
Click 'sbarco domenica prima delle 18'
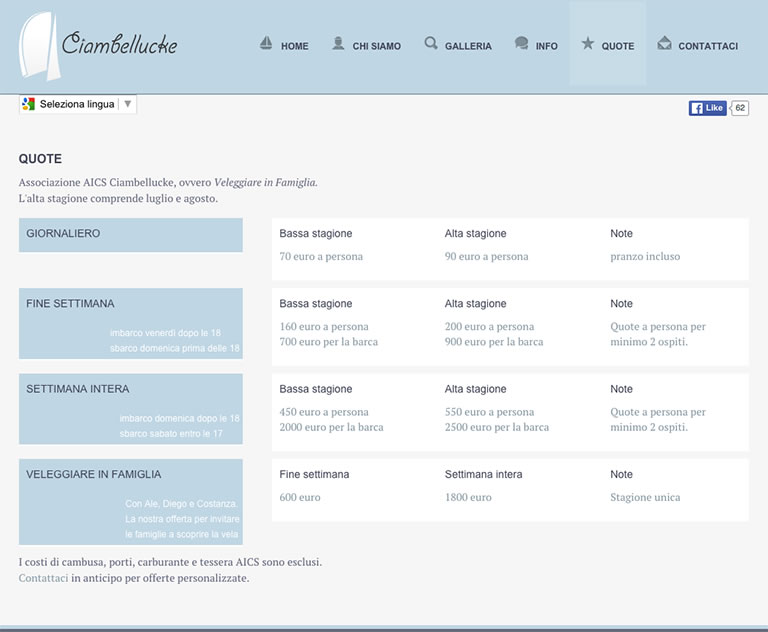coord(175,348)
